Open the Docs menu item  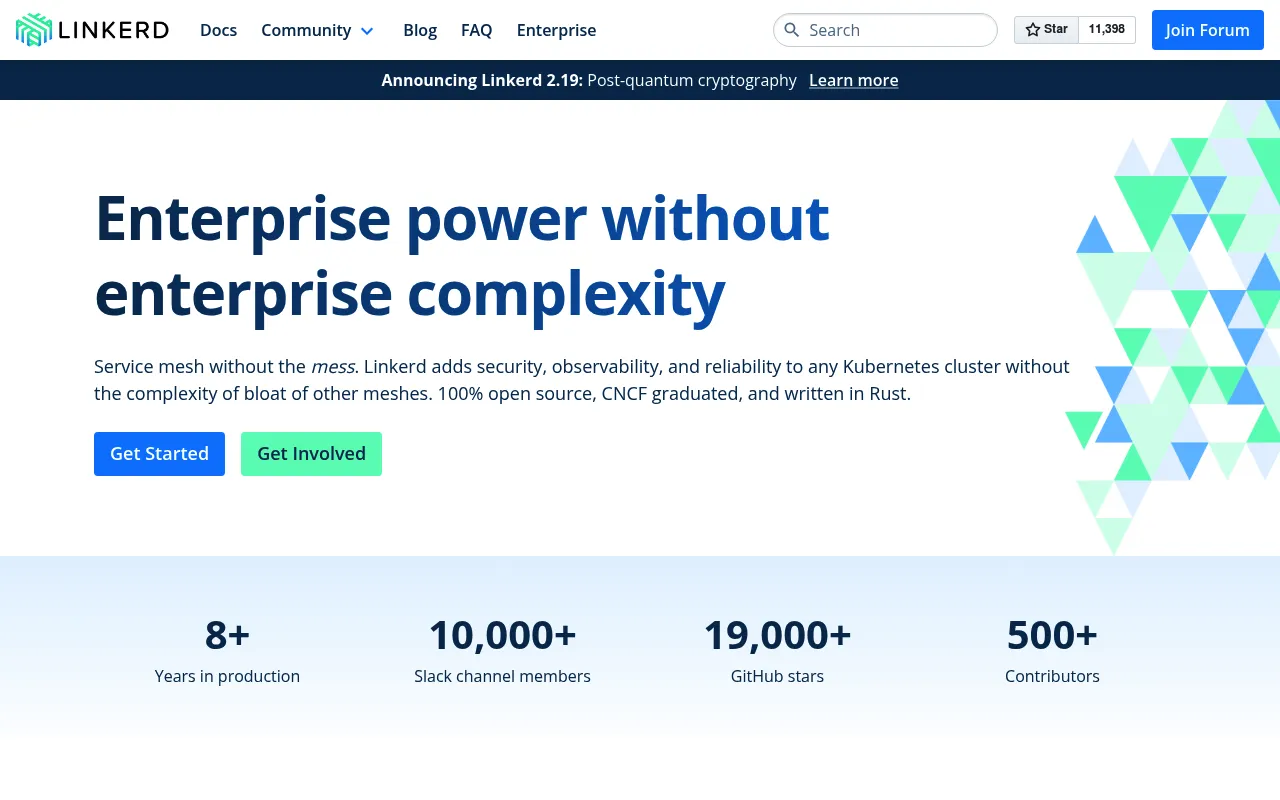pos(218,30)
